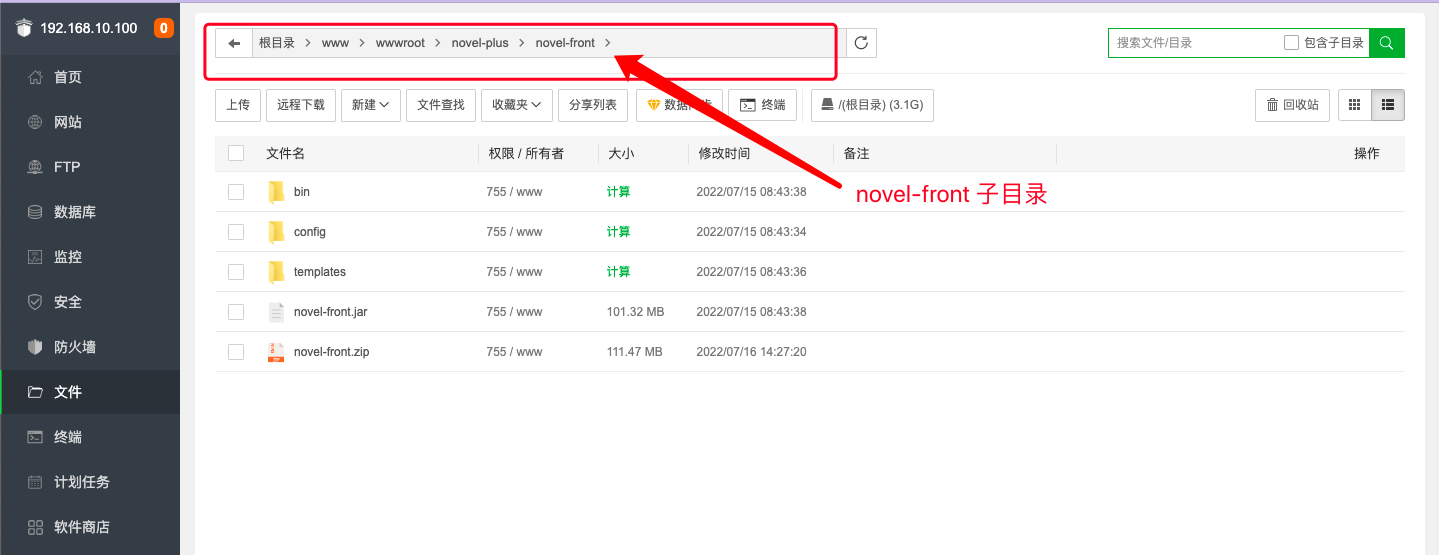Screen dimensions: 1439x555
Task: Open 终端 terminal from toolbar
Action: 762,105
